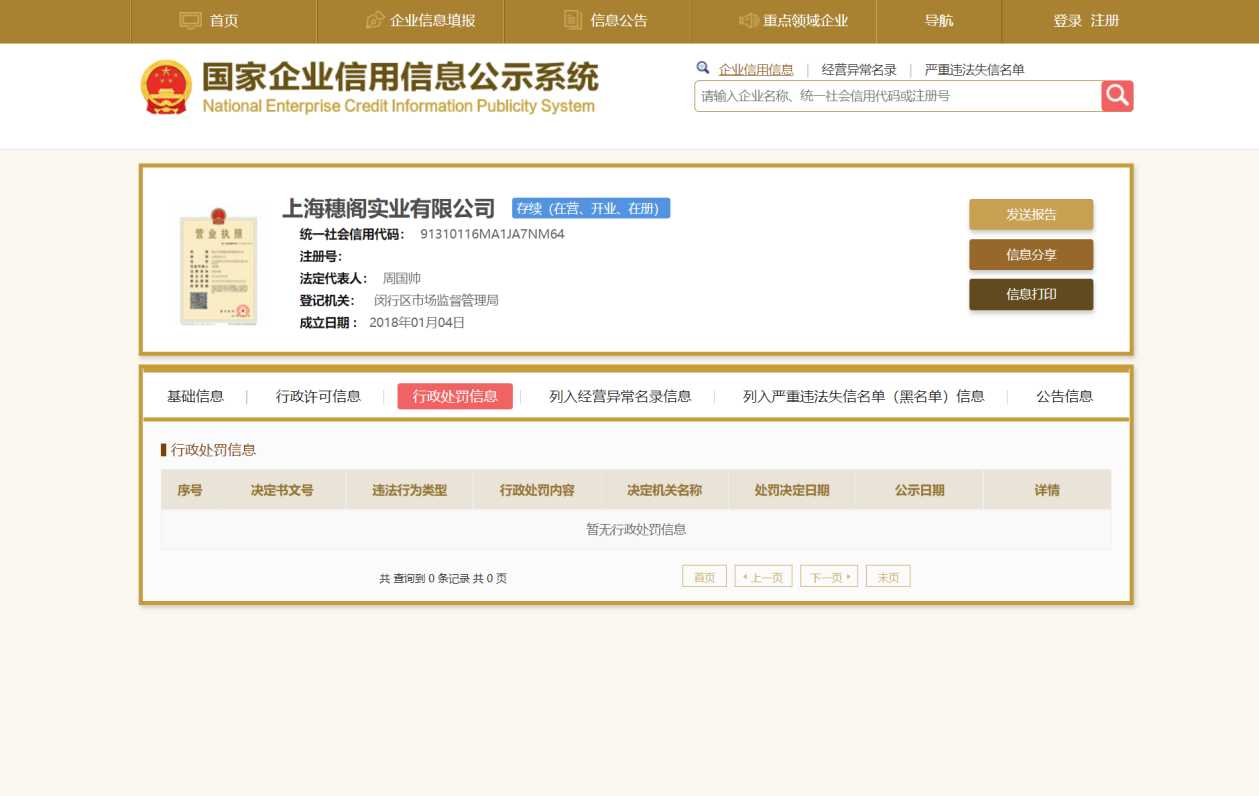Switch to the 行政许可信息 tab

[x=318, y=396]
